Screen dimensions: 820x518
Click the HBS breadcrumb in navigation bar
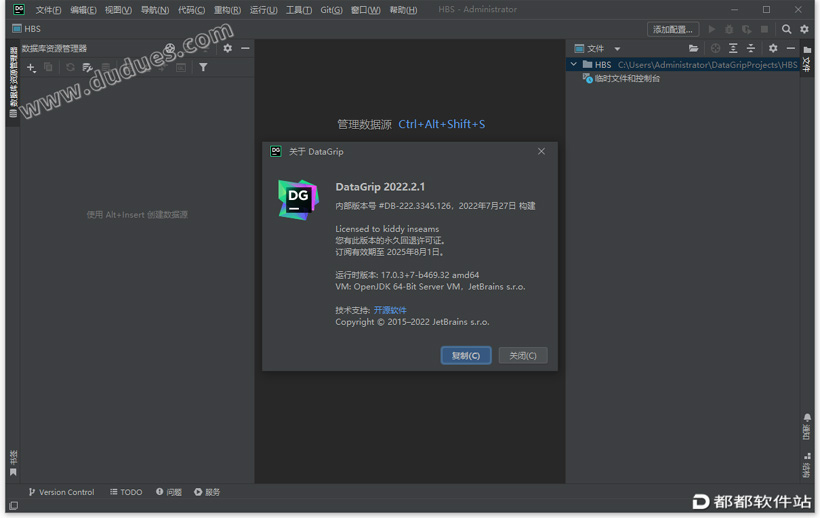coord(27,29)
